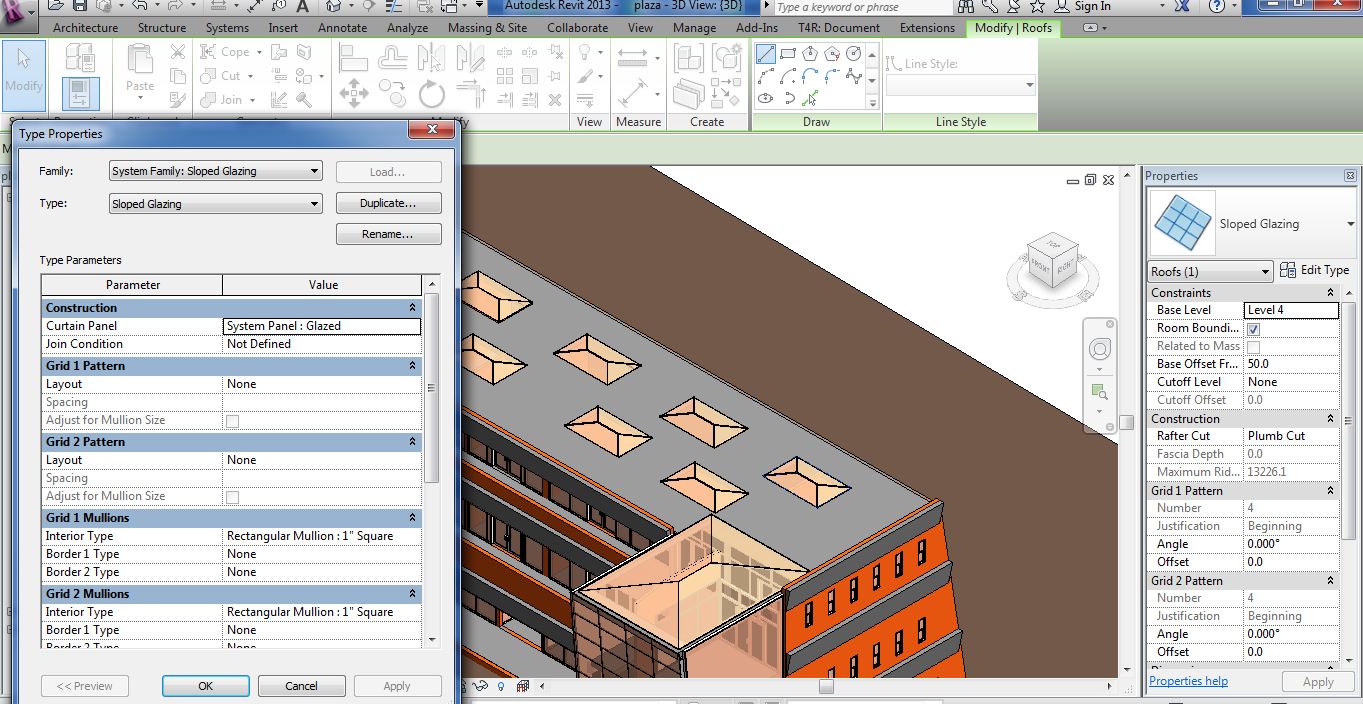Click the ViewCube in 3D view

1052,256
